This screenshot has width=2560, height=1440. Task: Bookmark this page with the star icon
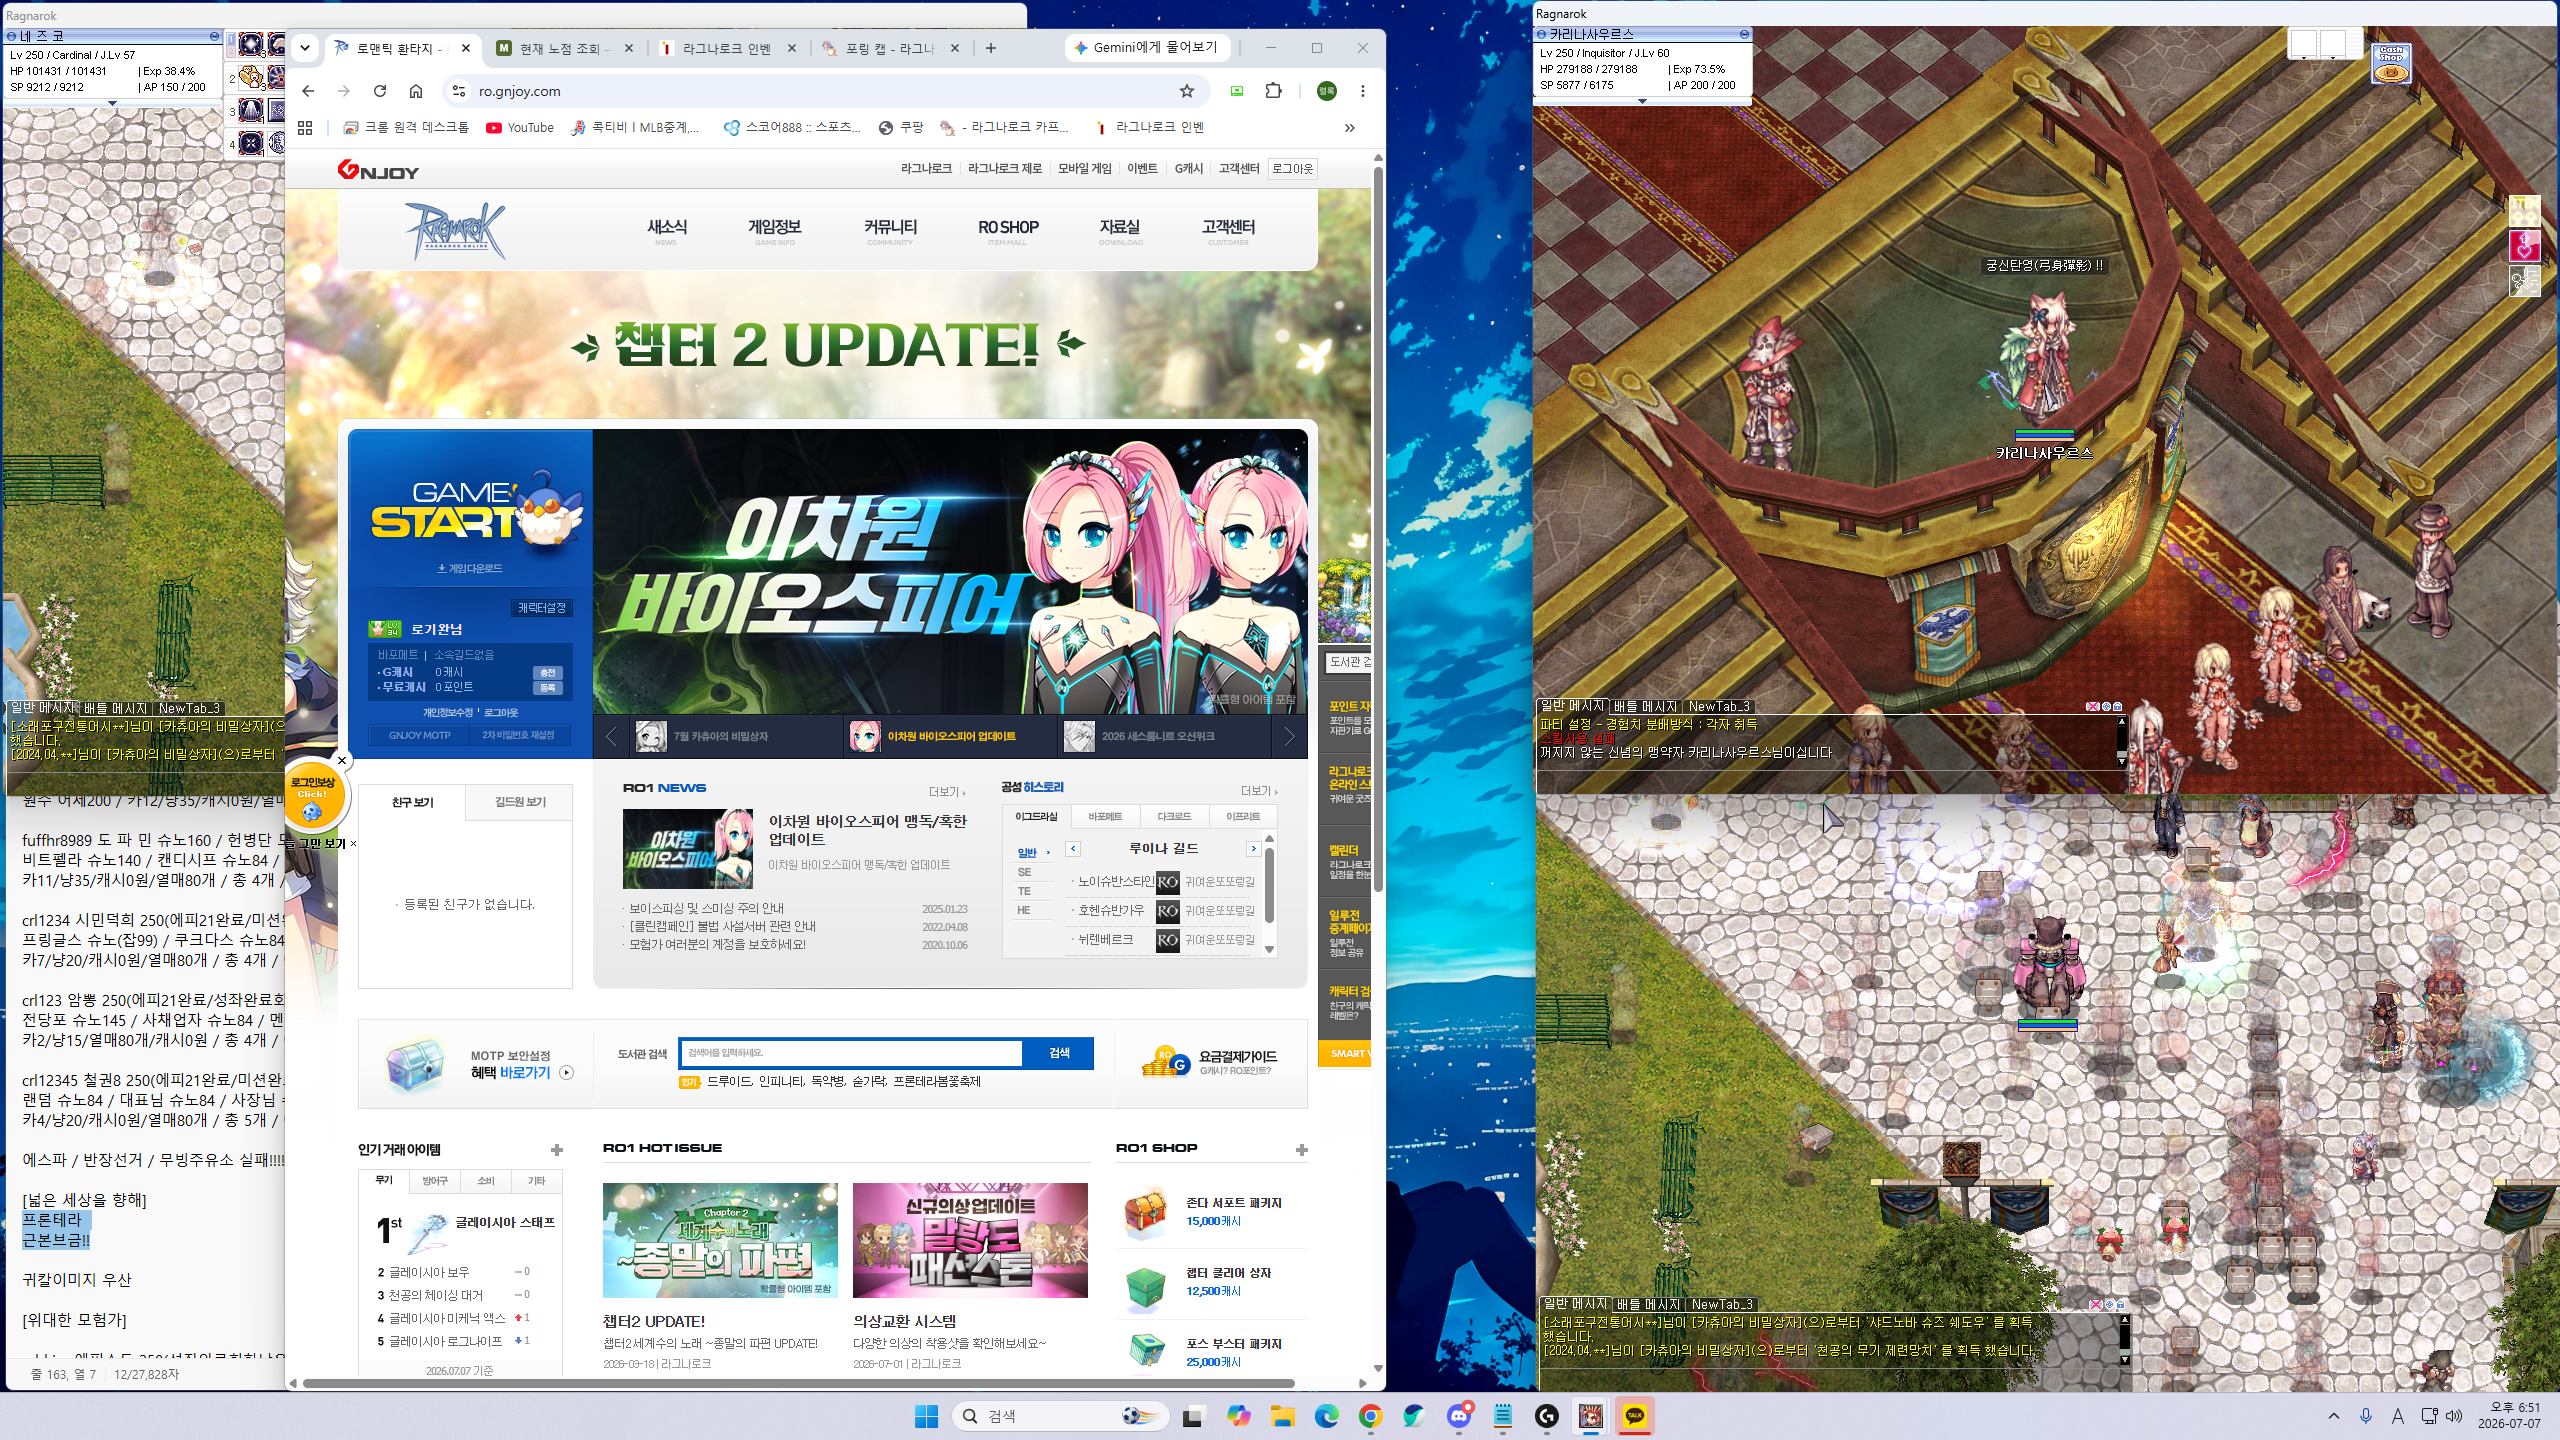[x=1186, y=91]
